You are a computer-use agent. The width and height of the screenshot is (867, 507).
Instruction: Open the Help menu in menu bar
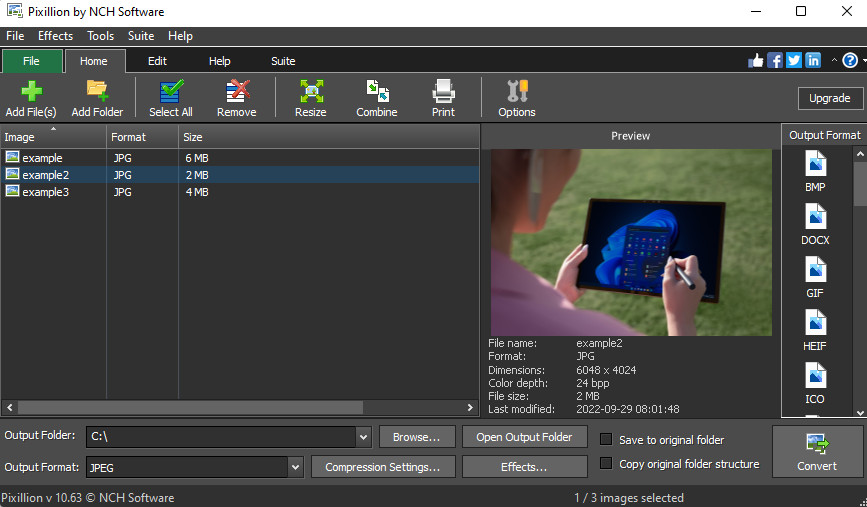coord(180,36)
